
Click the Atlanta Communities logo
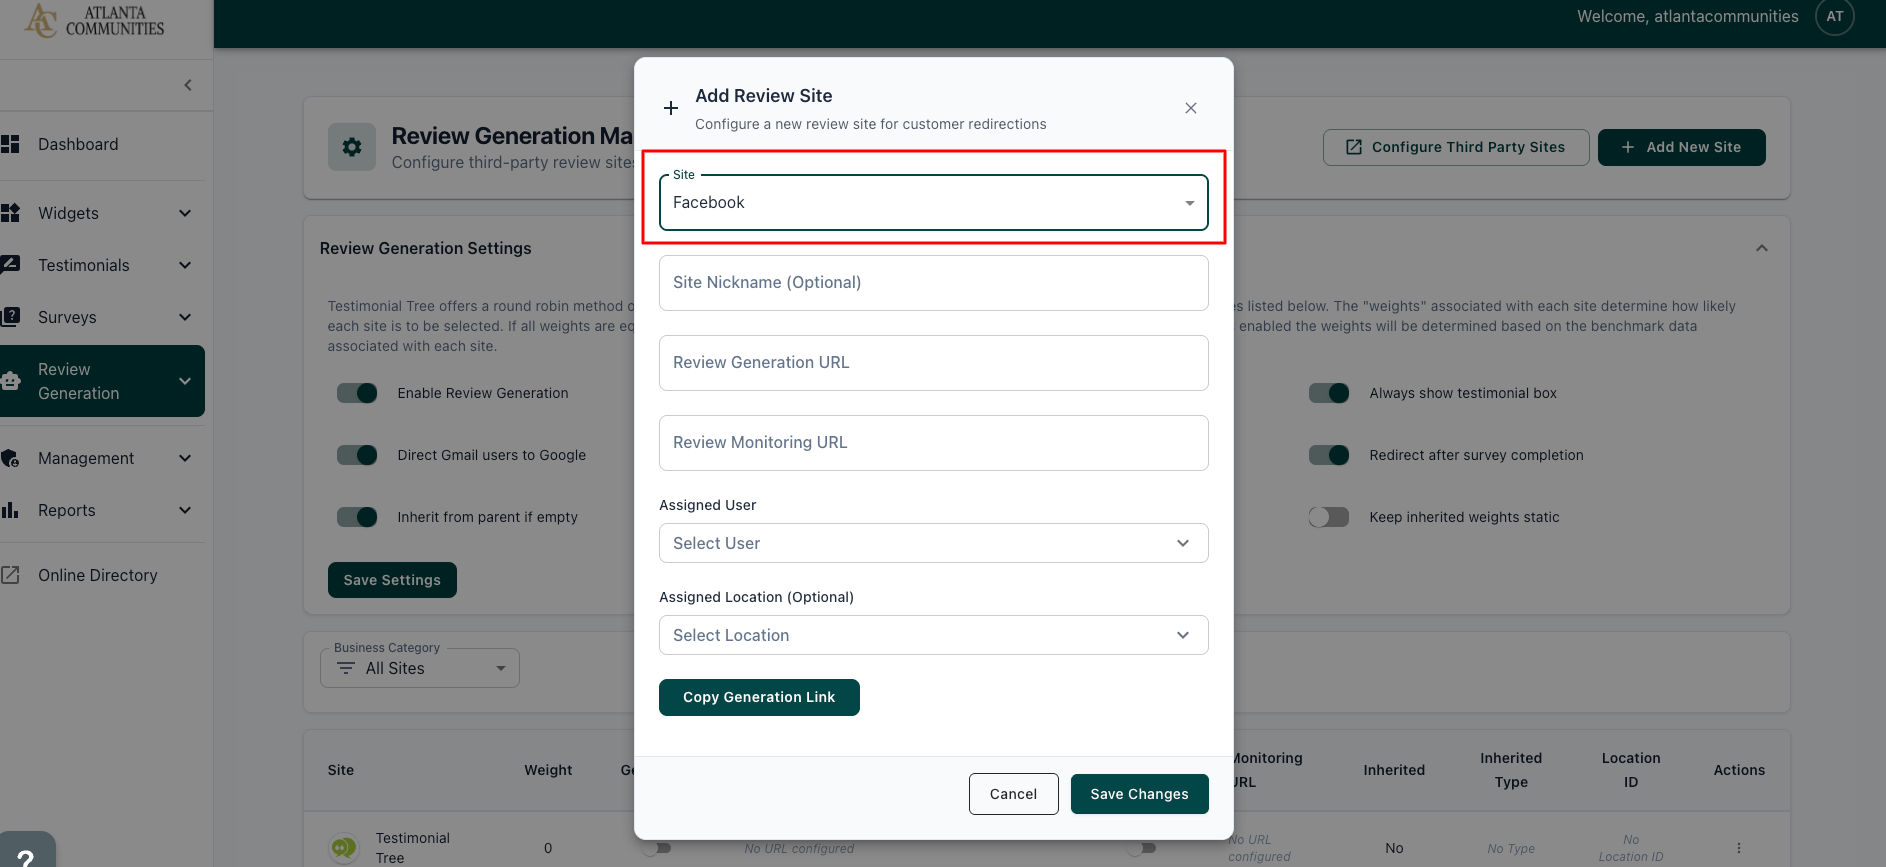95,21
